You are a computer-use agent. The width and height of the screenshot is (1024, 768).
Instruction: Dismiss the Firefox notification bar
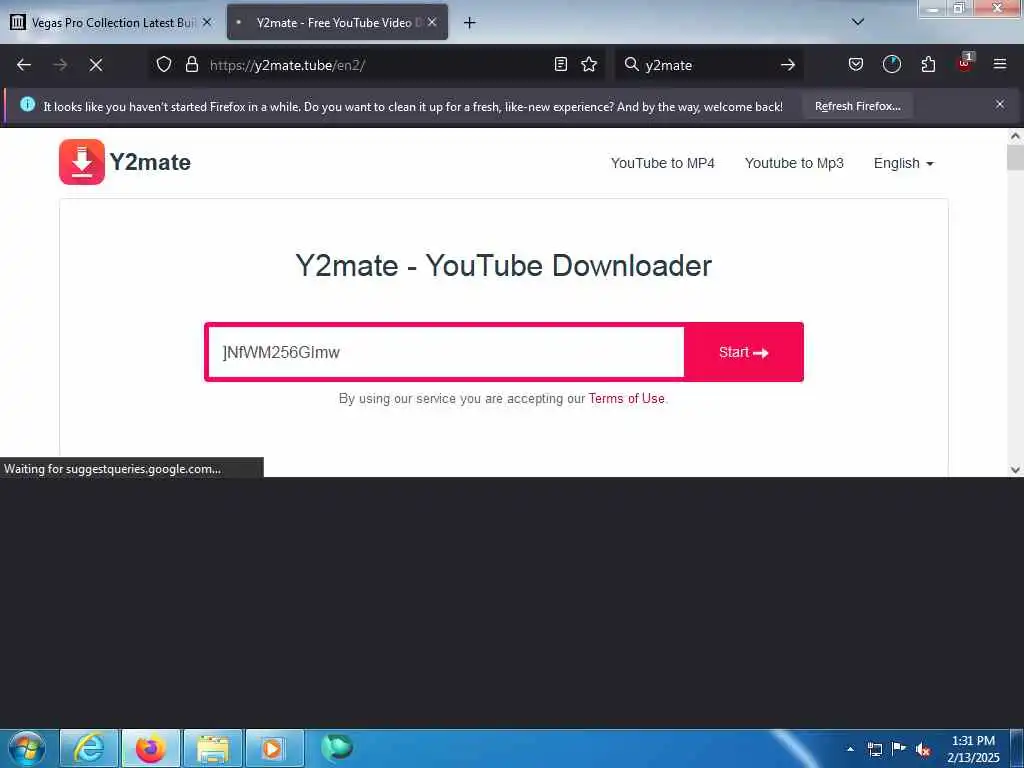1000,104
